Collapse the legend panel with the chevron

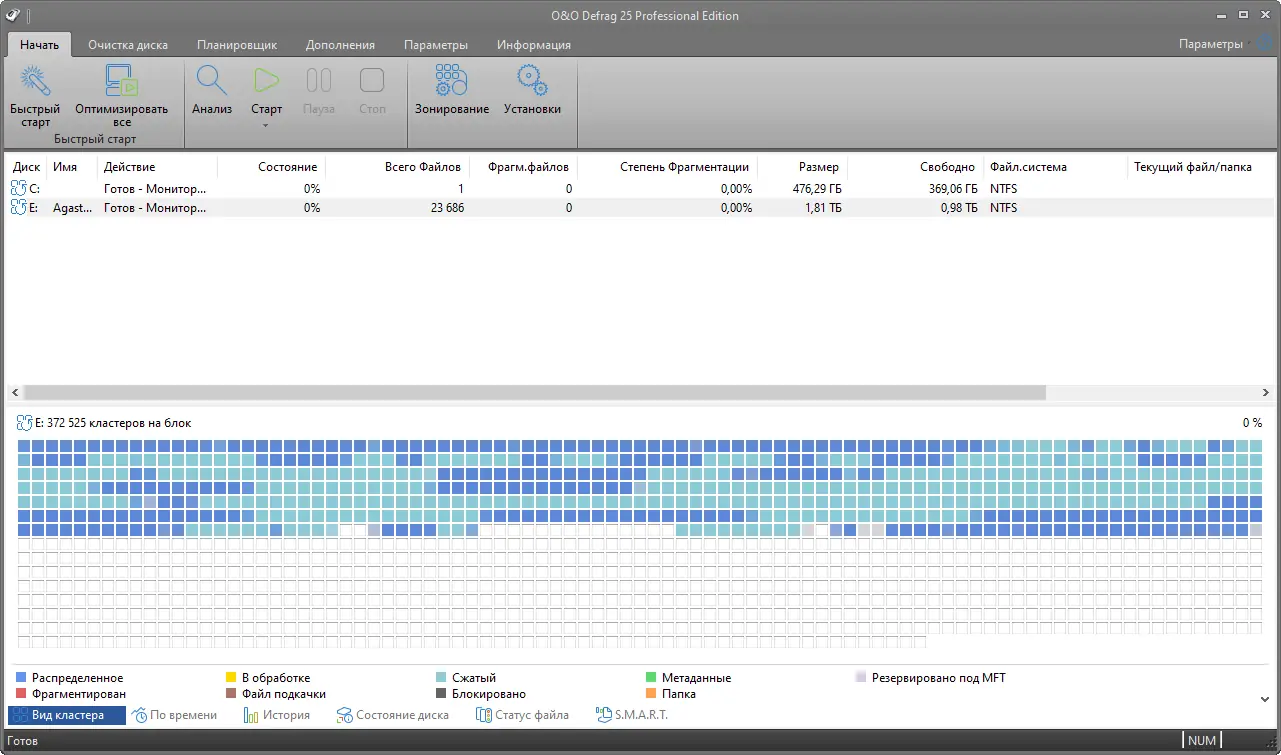coord(1266,700)
